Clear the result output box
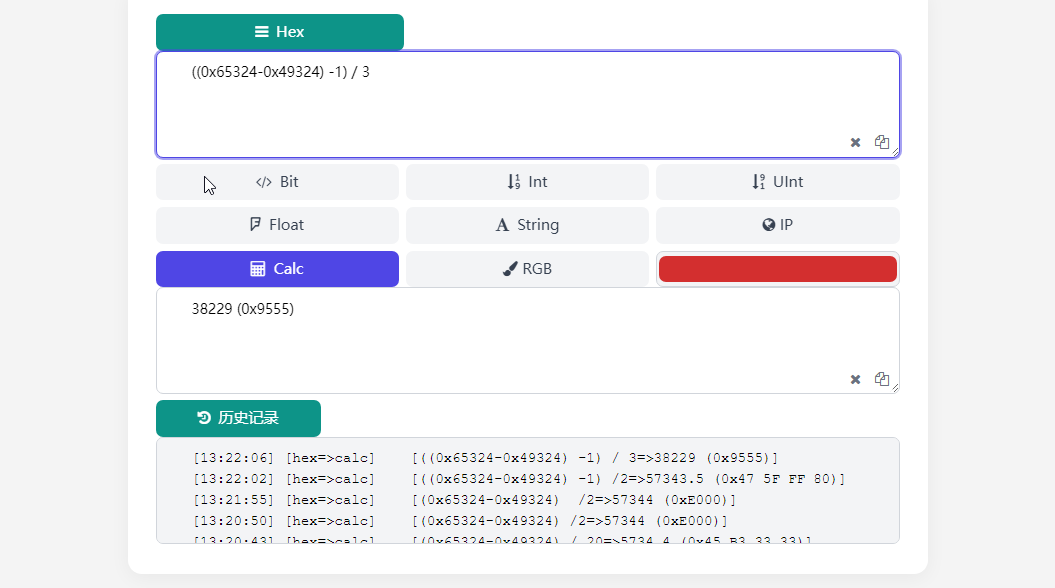This screenshot has width=1055, height=588. point(855,379)
